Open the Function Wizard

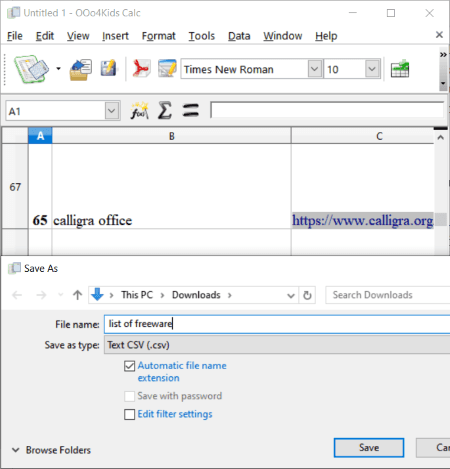[x=139, y=111]
